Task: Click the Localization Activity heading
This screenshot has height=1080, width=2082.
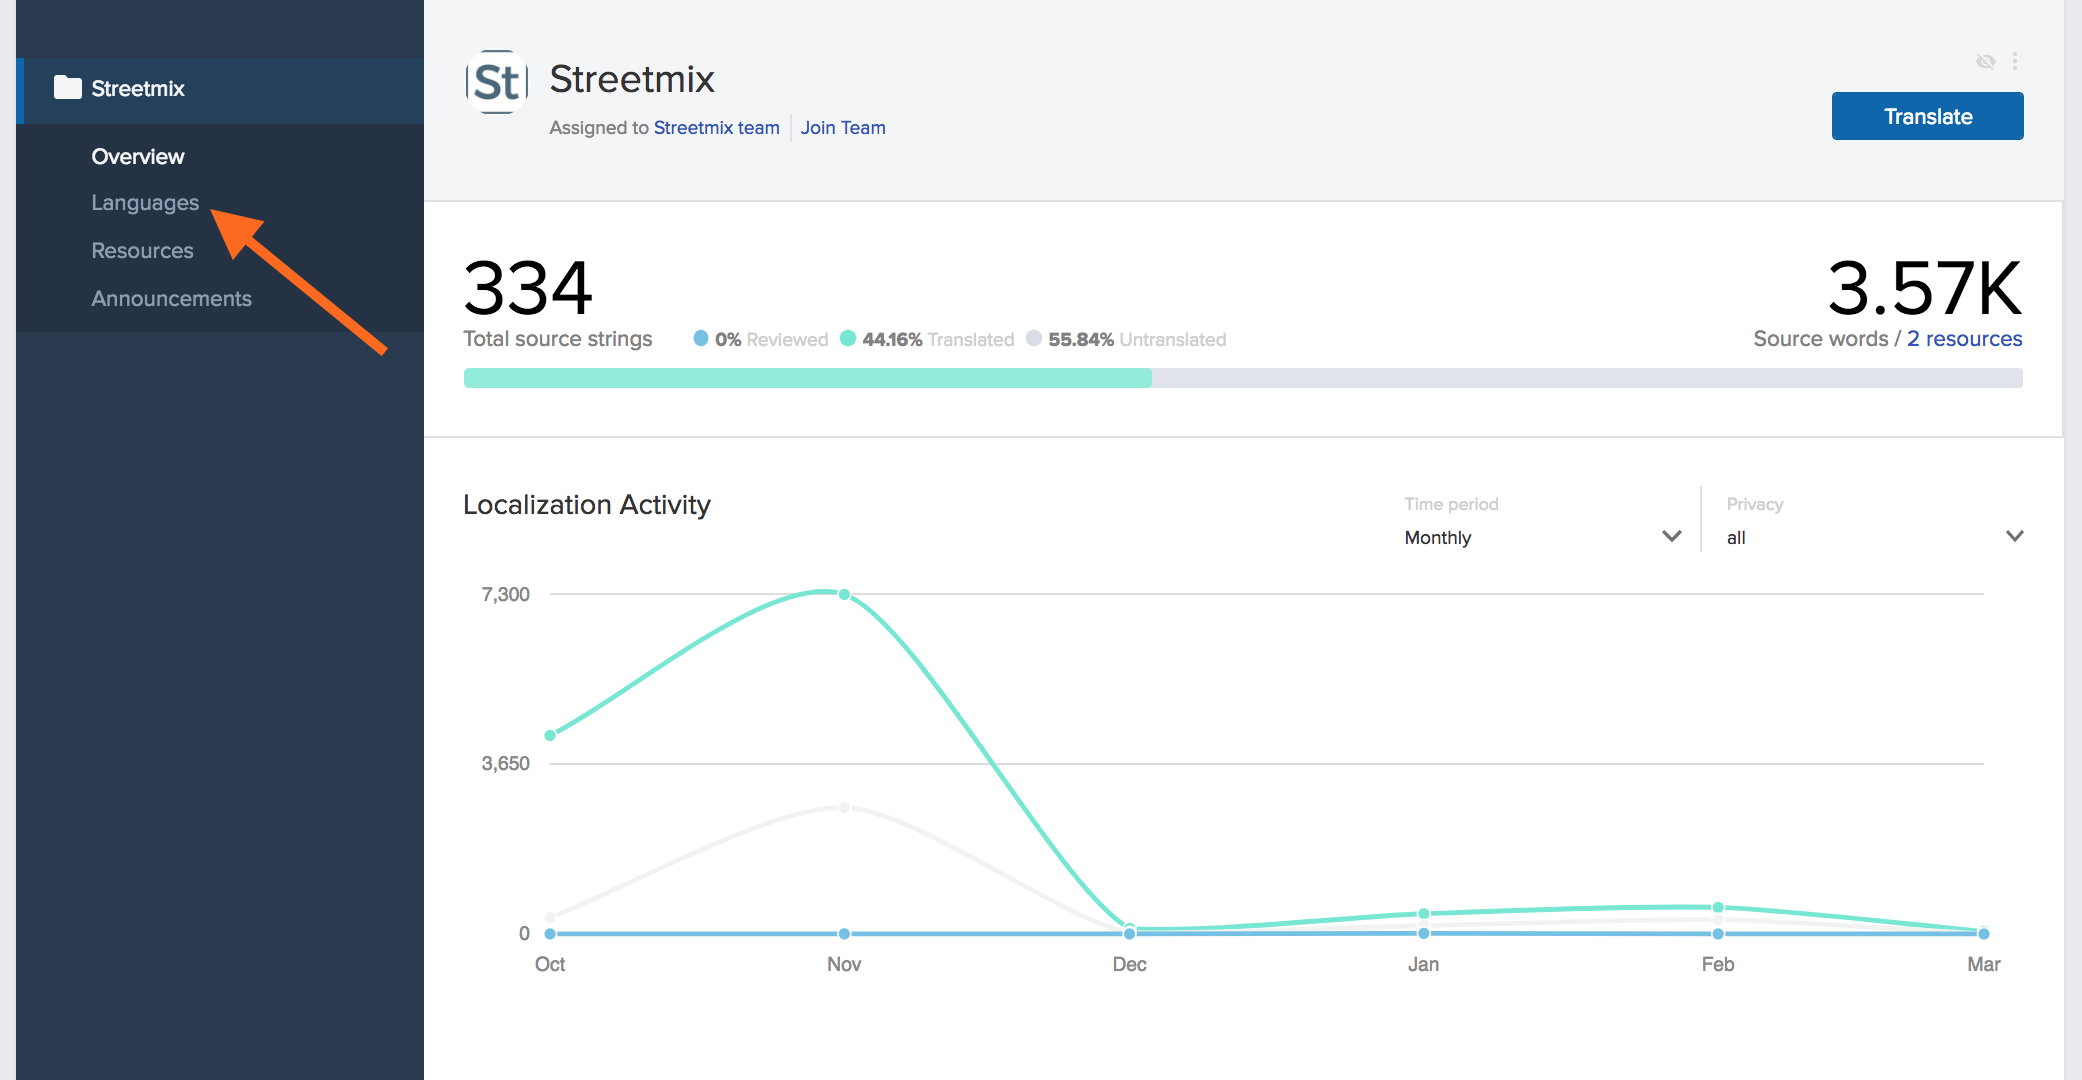Action: 587,505
